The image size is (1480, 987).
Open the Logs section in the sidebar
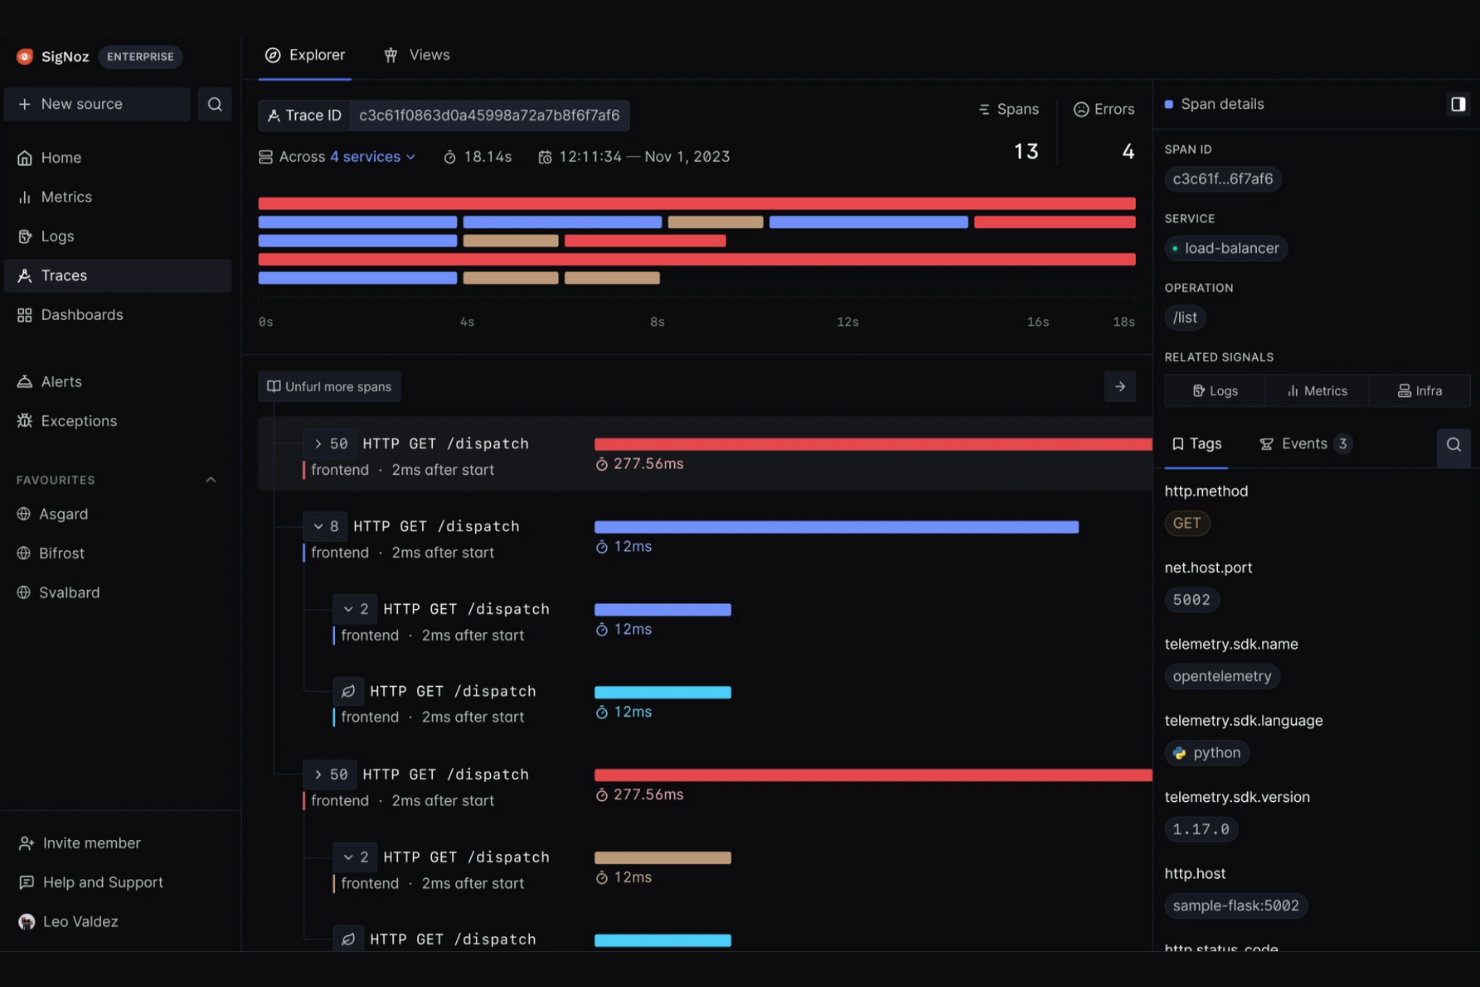point(58,236)
